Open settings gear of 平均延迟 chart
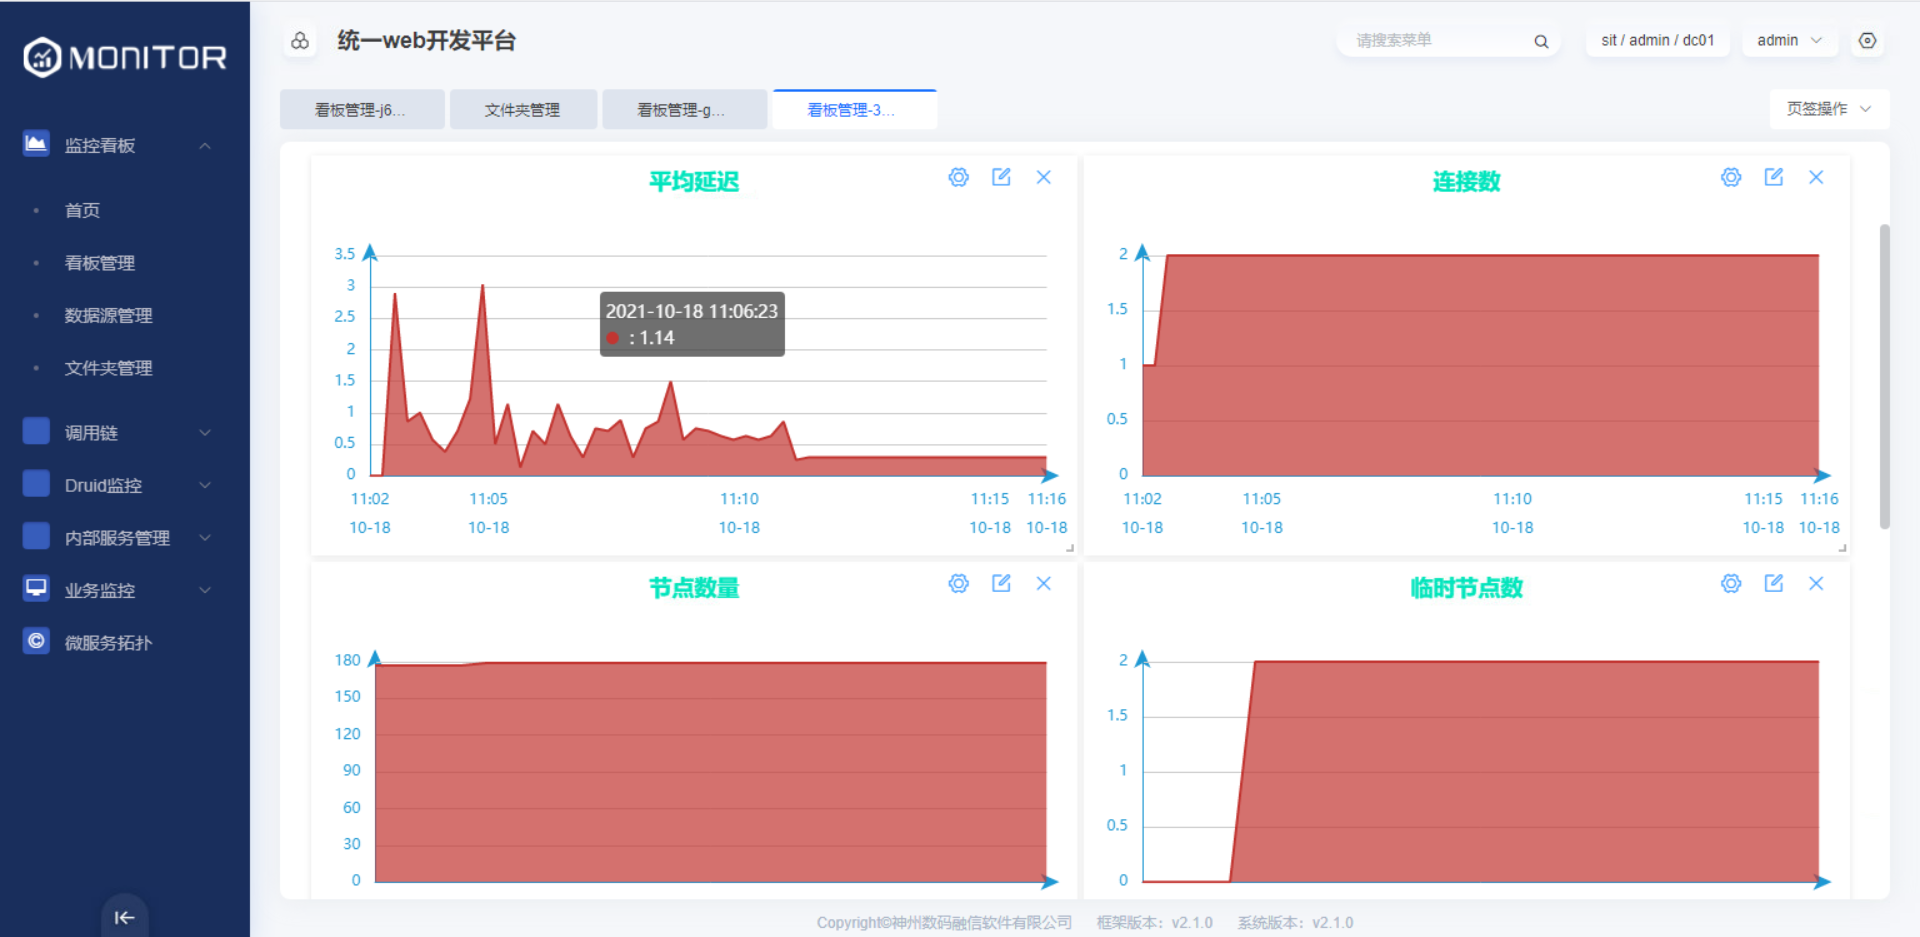1920x937 pixels. 958,177
